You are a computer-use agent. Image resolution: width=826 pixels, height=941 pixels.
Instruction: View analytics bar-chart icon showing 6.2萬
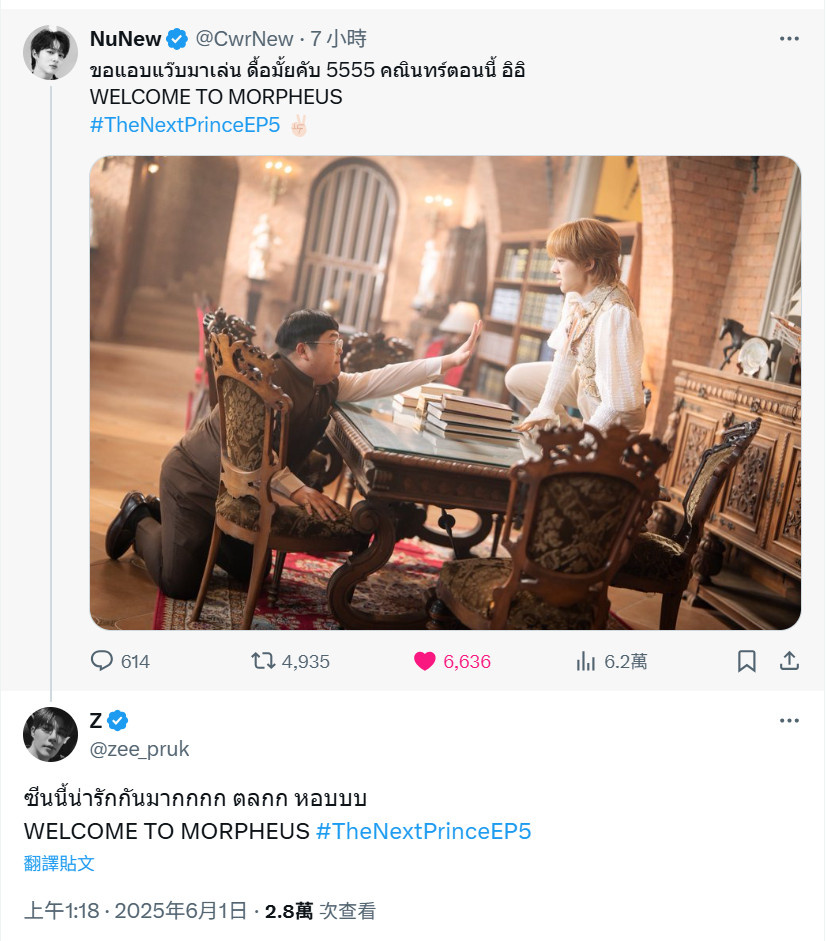coord(585,661)
